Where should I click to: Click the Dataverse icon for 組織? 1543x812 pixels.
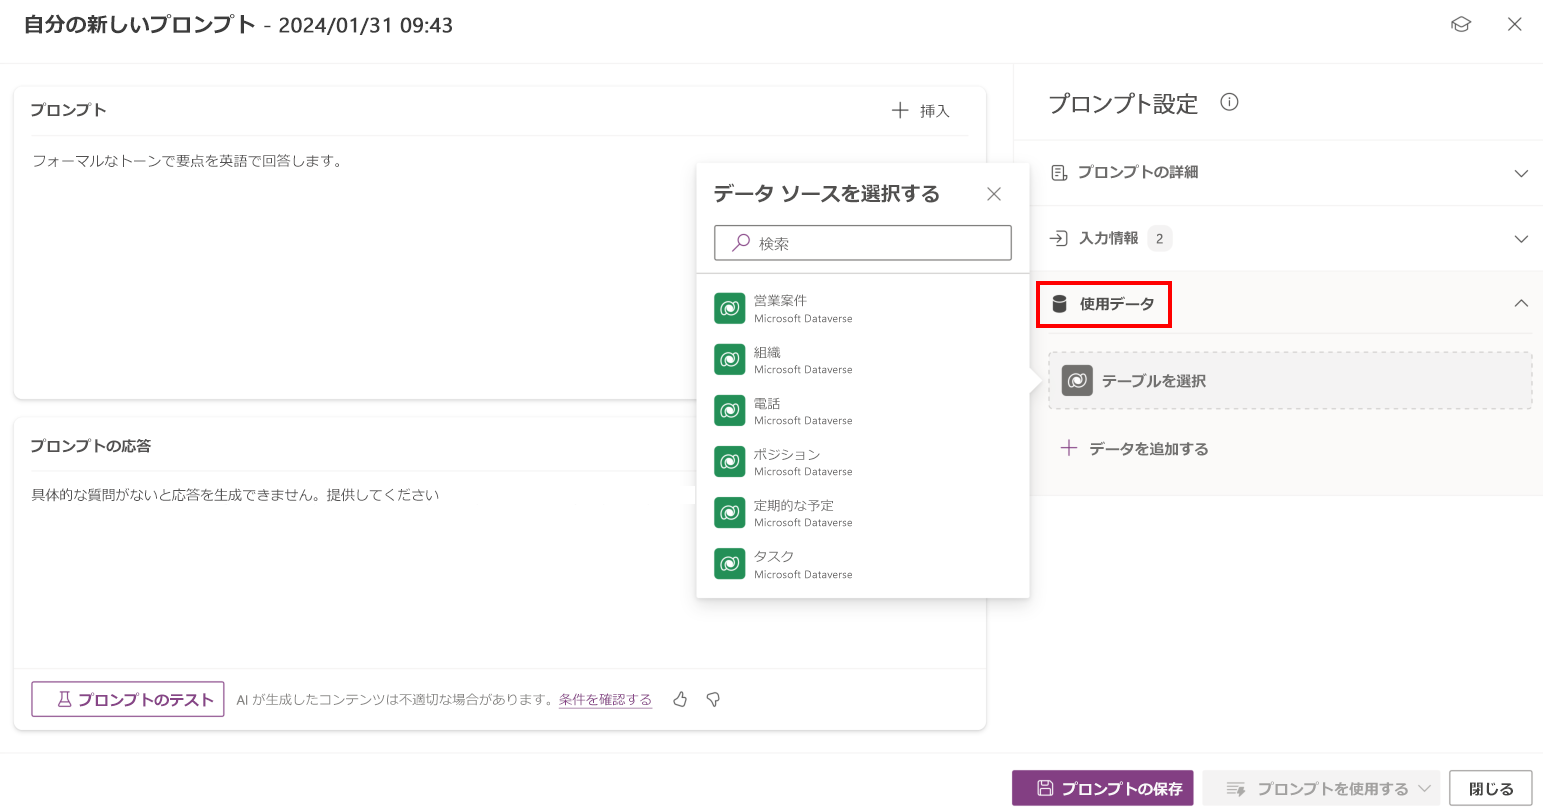click(x=730, y=359)
